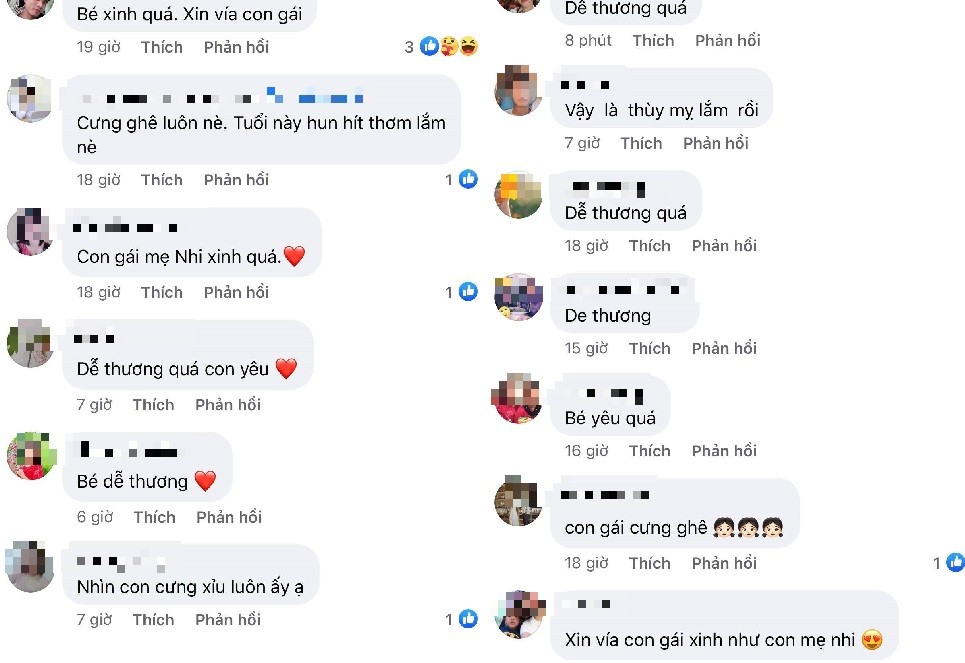This screenshot has height=663, width=965.
Task: Reply to the 'De thương' comment
Action: [x=724, y=348]
